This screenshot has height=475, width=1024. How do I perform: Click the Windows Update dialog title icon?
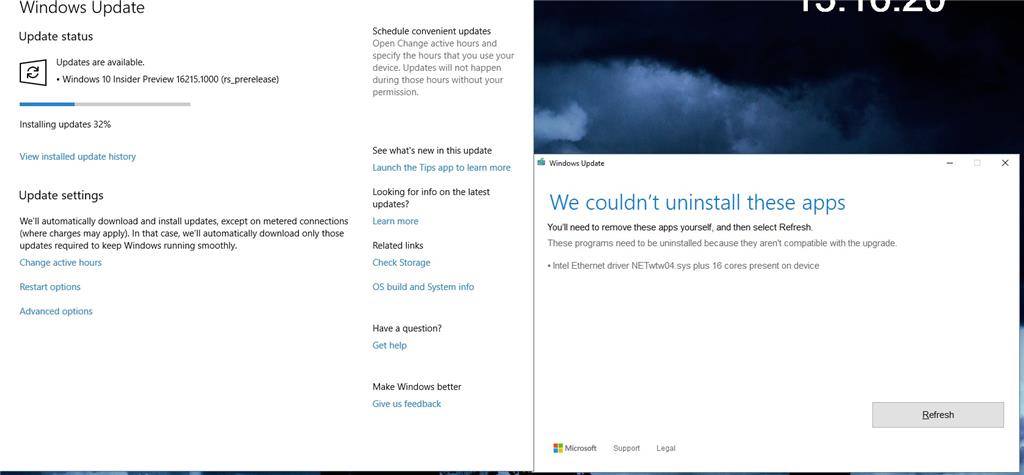pyautogui.click(x=541, y=163)
